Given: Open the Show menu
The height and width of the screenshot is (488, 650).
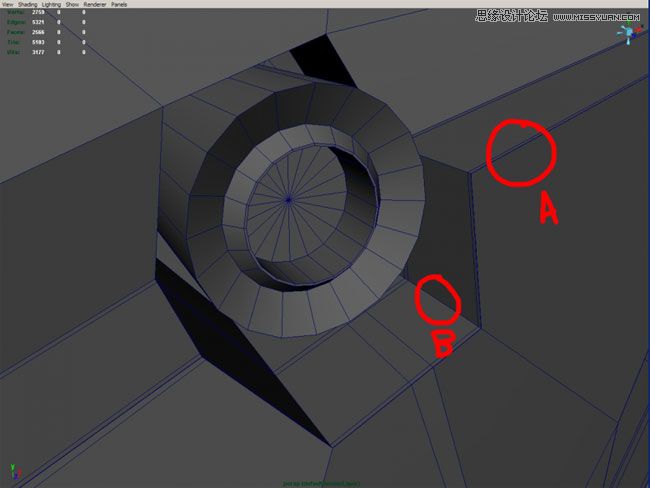Looking at the screenshot, I should tap(72, 4).
